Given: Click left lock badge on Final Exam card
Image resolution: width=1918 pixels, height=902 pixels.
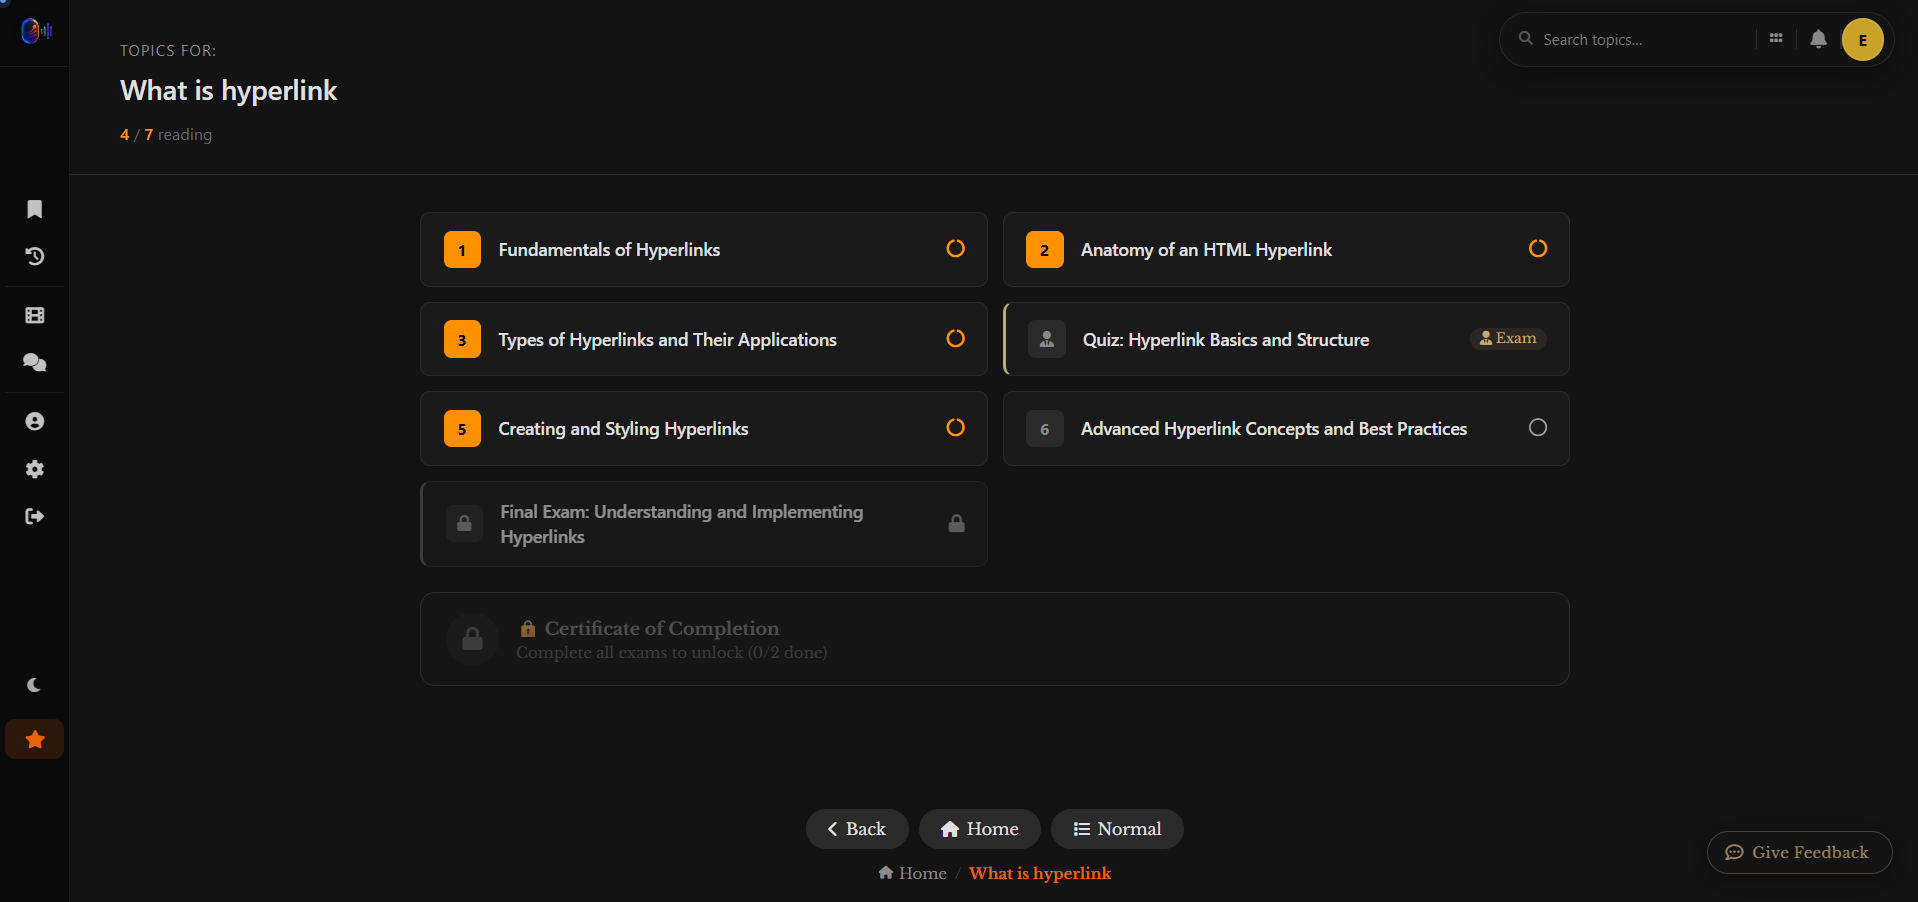Looking at the screenshot, I should (x=464, y=523).
